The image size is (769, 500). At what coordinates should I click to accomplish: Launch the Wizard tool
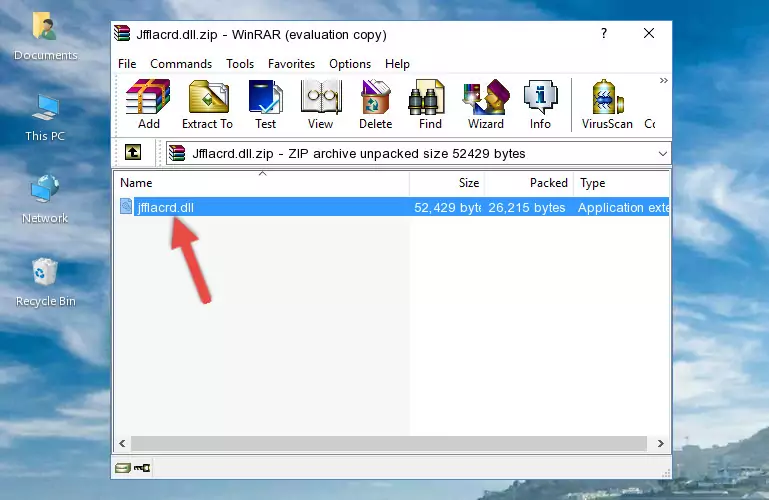pos(486,104)
